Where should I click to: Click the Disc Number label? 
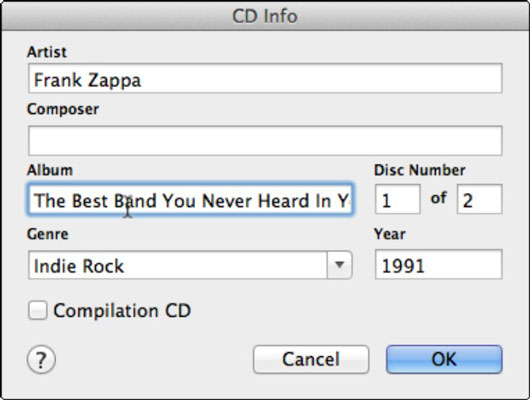click(419, 170)
